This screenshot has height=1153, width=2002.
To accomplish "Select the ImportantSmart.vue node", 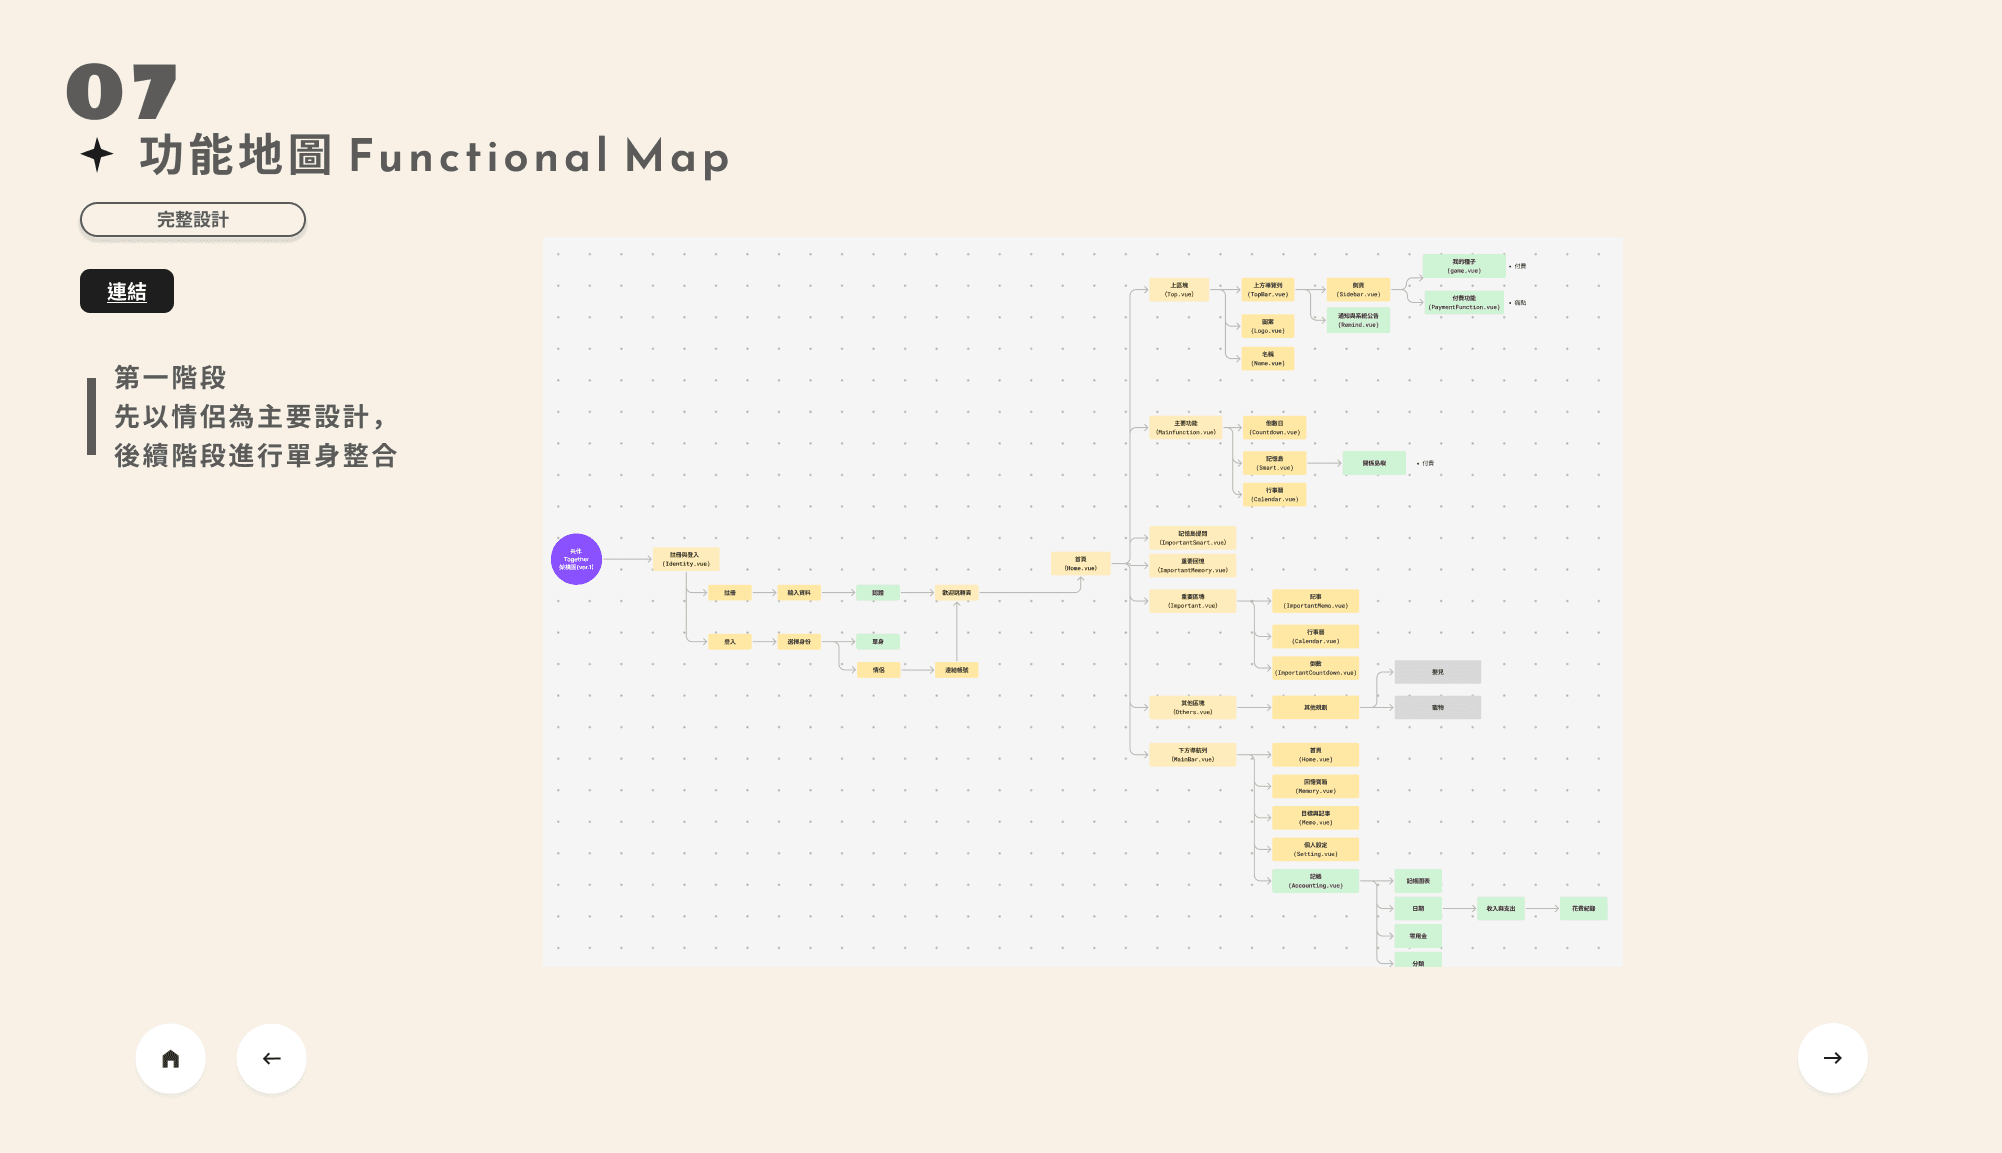I will pyautogui.click(x=1192, y=538).
